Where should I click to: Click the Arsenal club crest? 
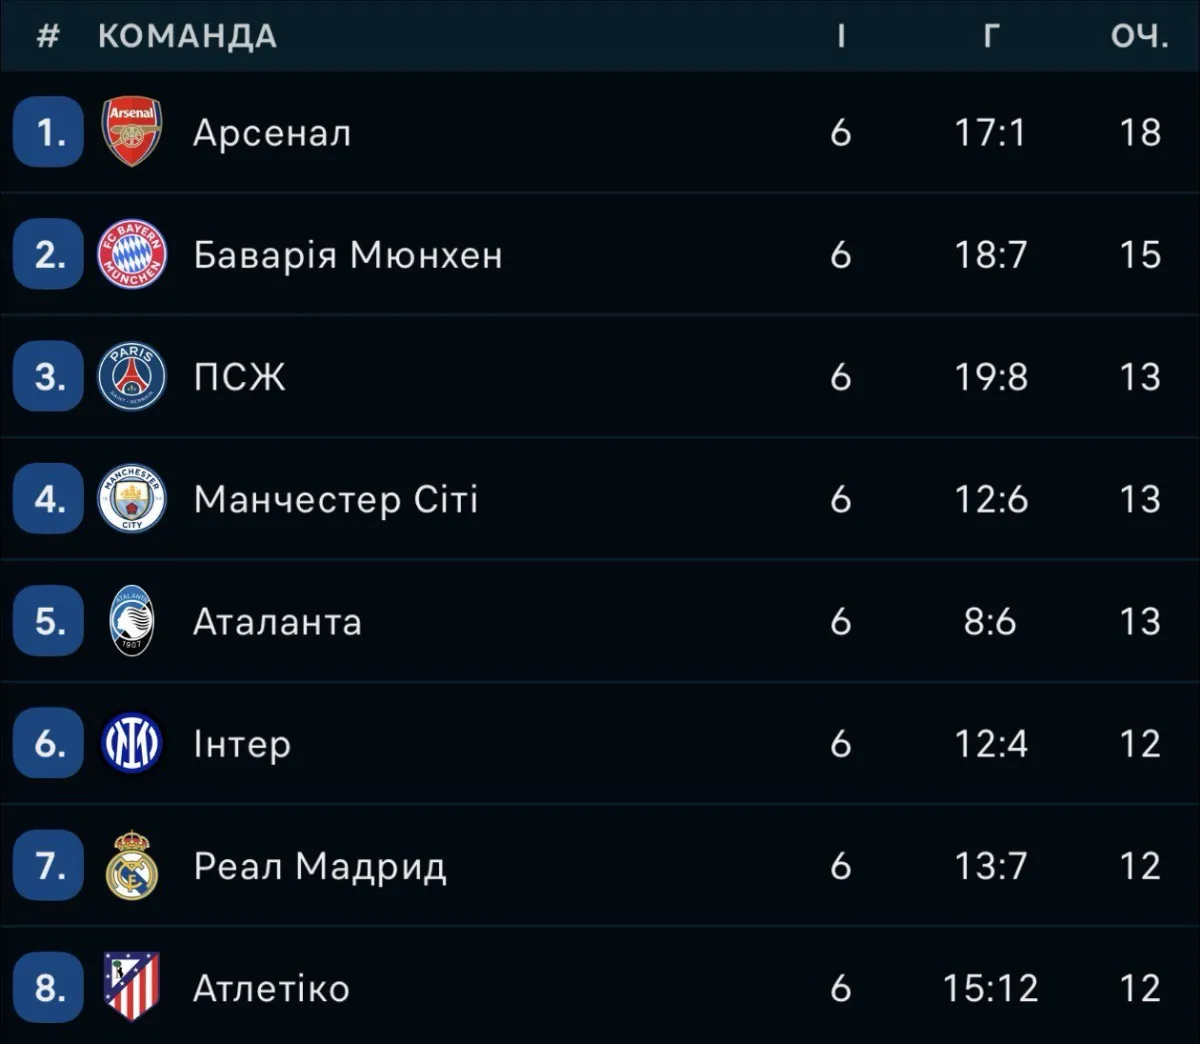[x=132, y=132]
